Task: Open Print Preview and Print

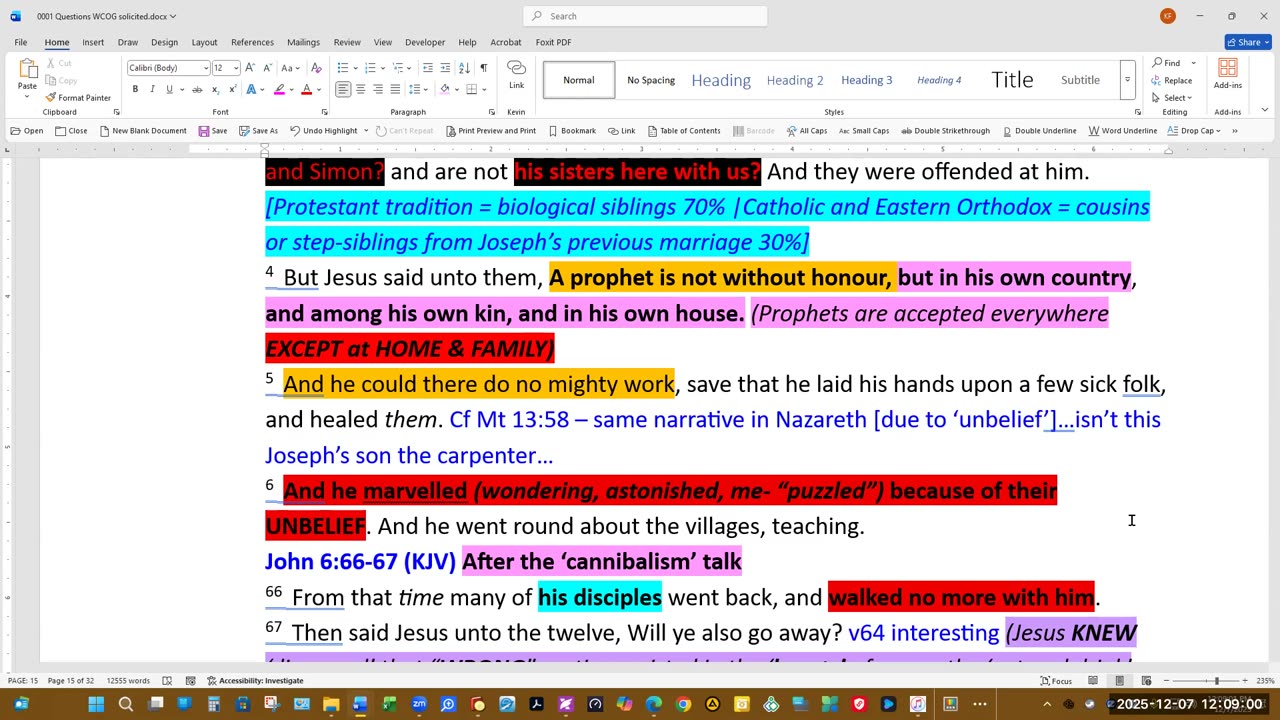Action: click(490, 131)
